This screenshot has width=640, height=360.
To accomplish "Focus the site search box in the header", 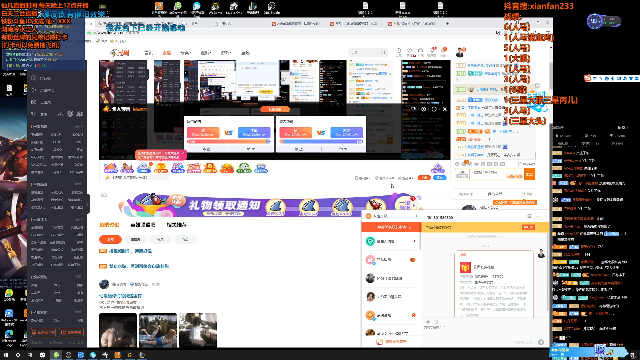I will coord(368,53).
